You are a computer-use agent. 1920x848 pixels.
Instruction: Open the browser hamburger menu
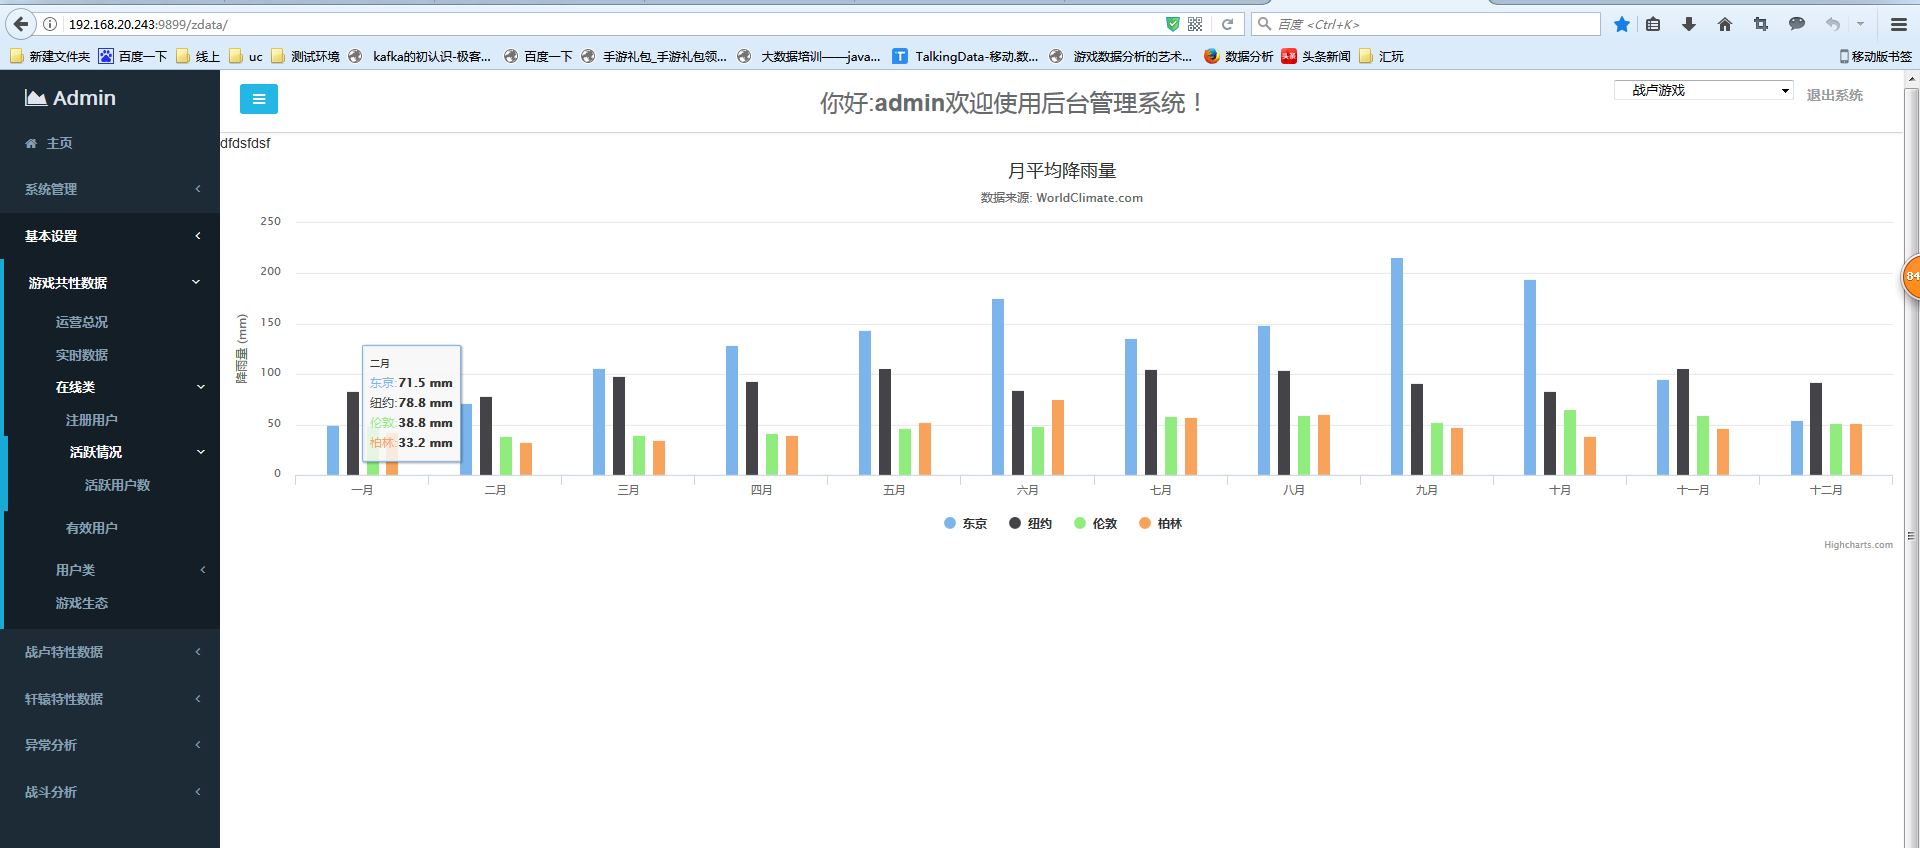coord(1898,24)
